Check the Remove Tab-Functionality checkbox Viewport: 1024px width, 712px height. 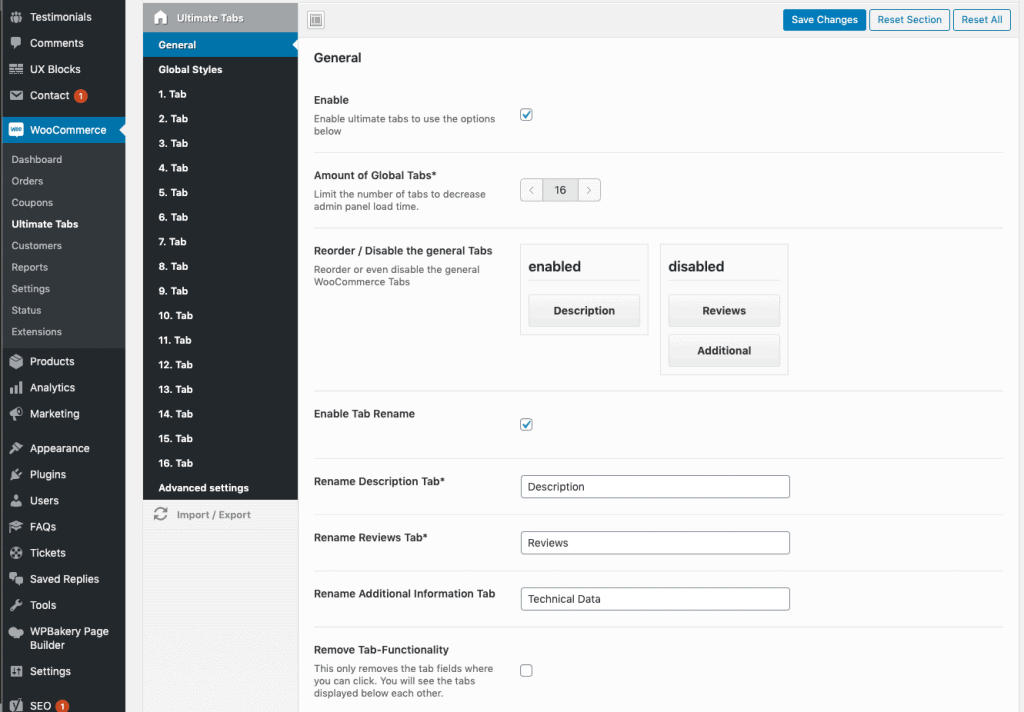point(526,670)
